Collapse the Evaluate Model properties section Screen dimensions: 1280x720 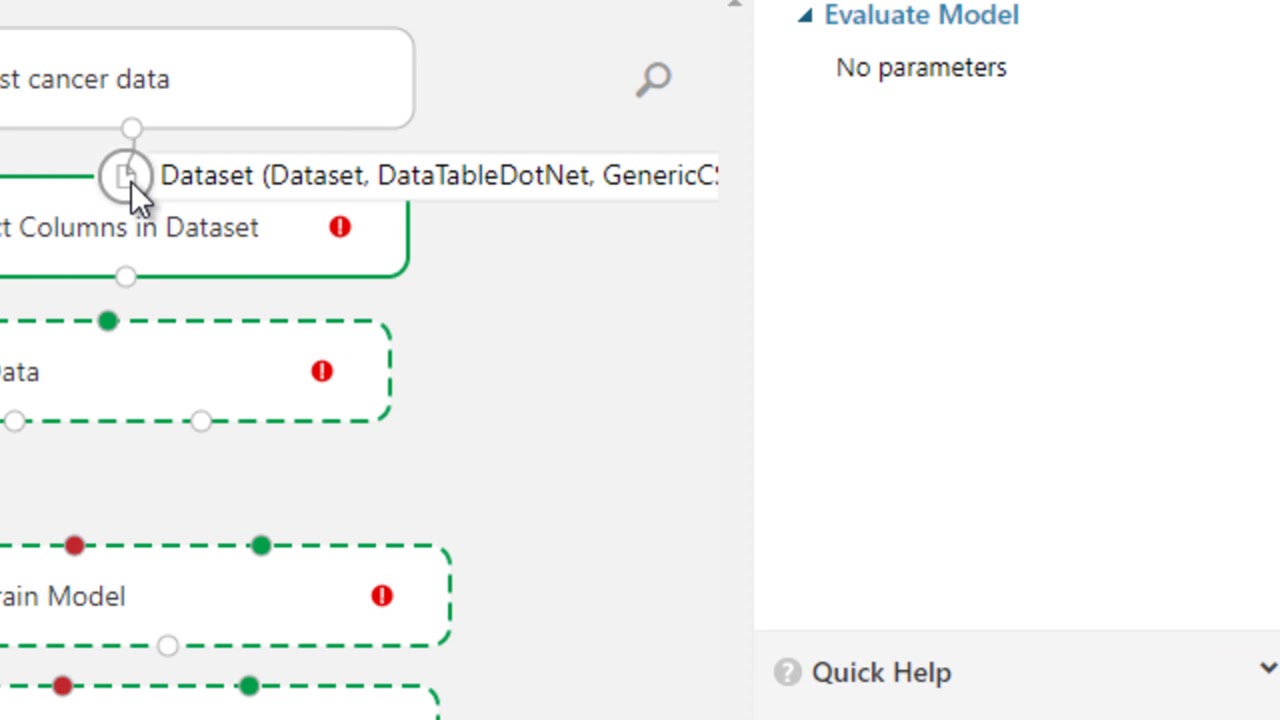[x=805, y=15]
